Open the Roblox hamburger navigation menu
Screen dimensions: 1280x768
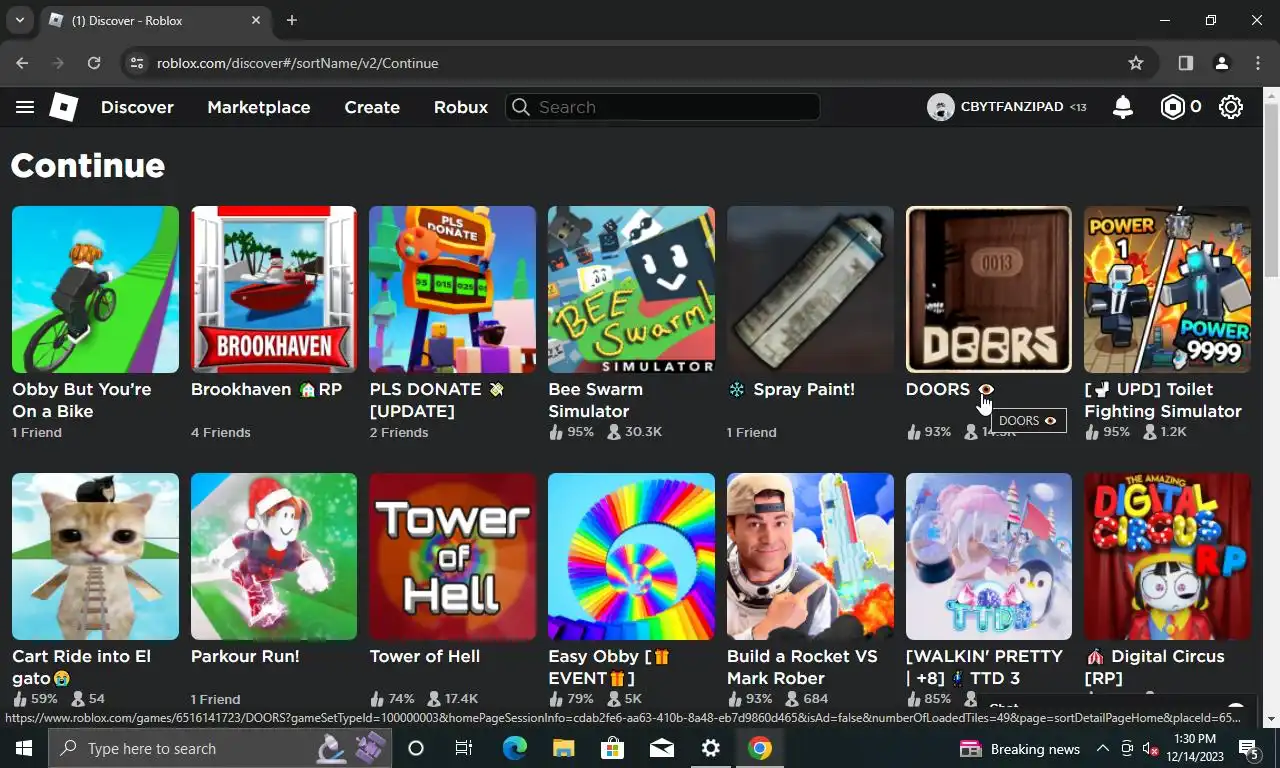[25, 107]
